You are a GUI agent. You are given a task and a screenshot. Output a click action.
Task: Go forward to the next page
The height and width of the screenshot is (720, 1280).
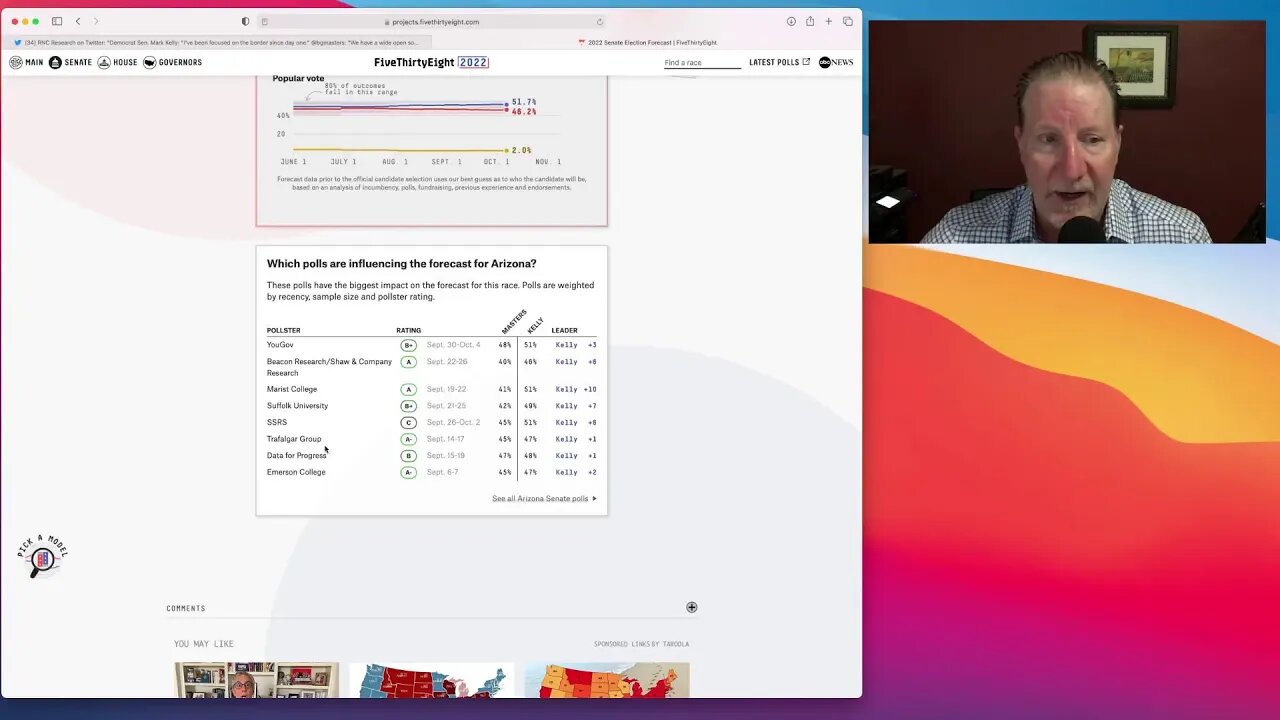click(x=96, y=21)
